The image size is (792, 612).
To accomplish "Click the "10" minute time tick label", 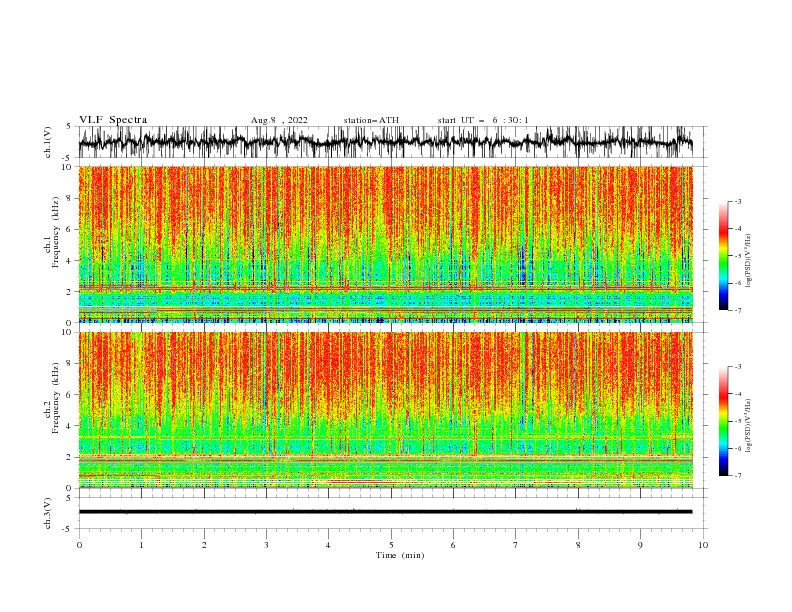I will (703, 545).
